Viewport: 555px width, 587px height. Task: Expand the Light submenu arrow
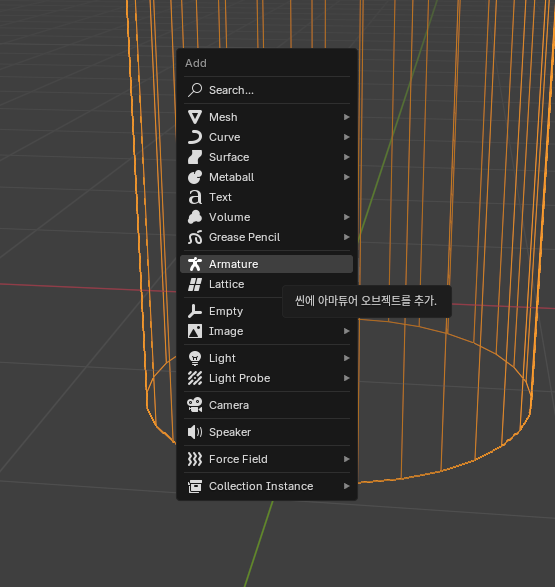(347, 358)
